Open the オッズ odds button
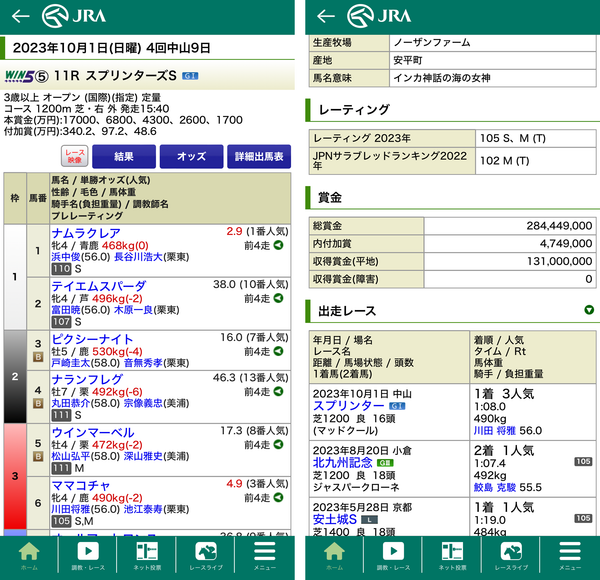This screenshot has width=600, height=580. pyautogui.click(x=191, y=156)
